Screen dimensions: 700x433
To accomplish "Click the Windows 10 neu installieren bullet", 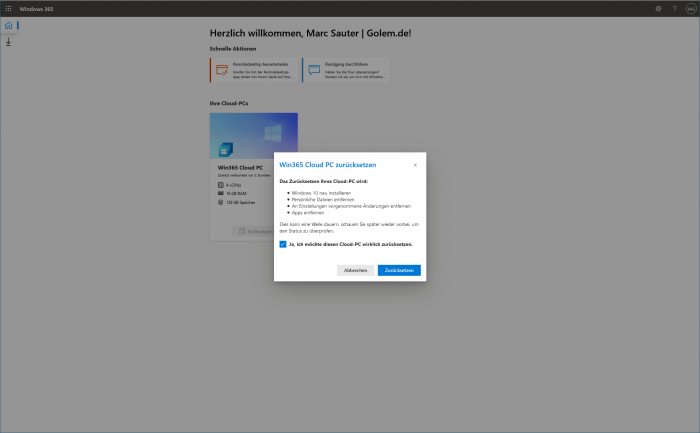I will [321, 193].
